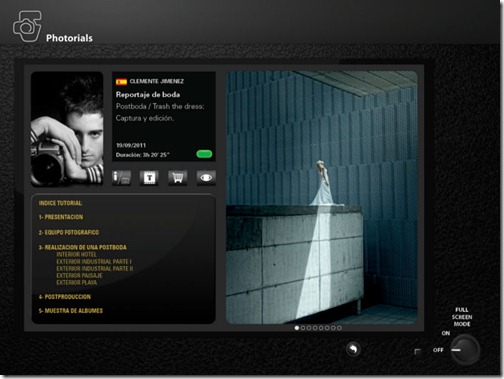This screenshot has width=504, height=379.
Task: Open chapter 2- EQUIPO FOTOGRAFICO
Action: pyautogui.click(x=69, y=232)
